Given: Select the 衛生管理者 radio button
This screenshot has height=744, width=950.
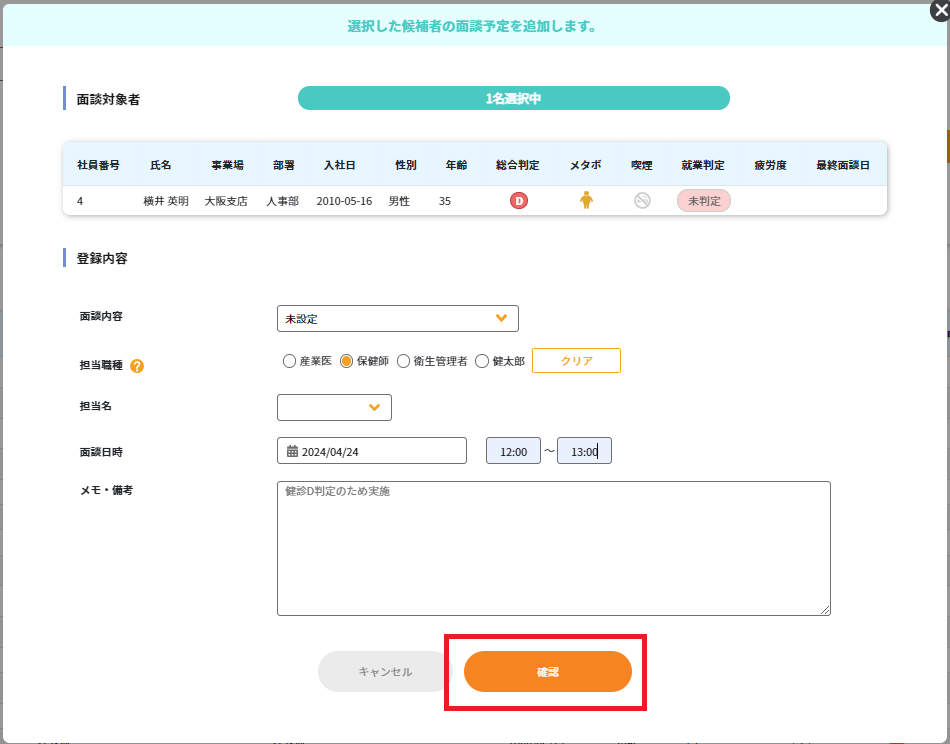Looking at the screenshot, I should point(403,361).
